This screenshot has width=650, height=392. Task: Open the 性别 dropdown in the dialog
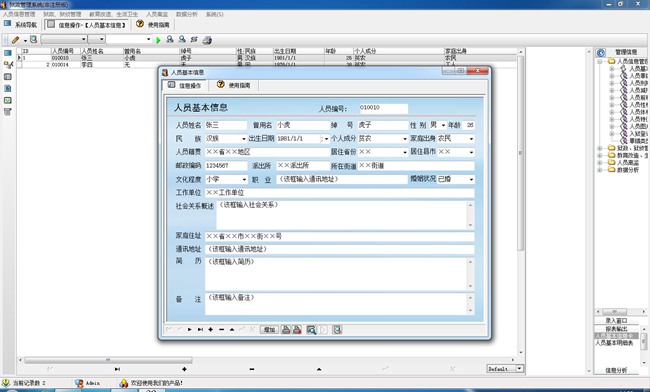(443, 125)
